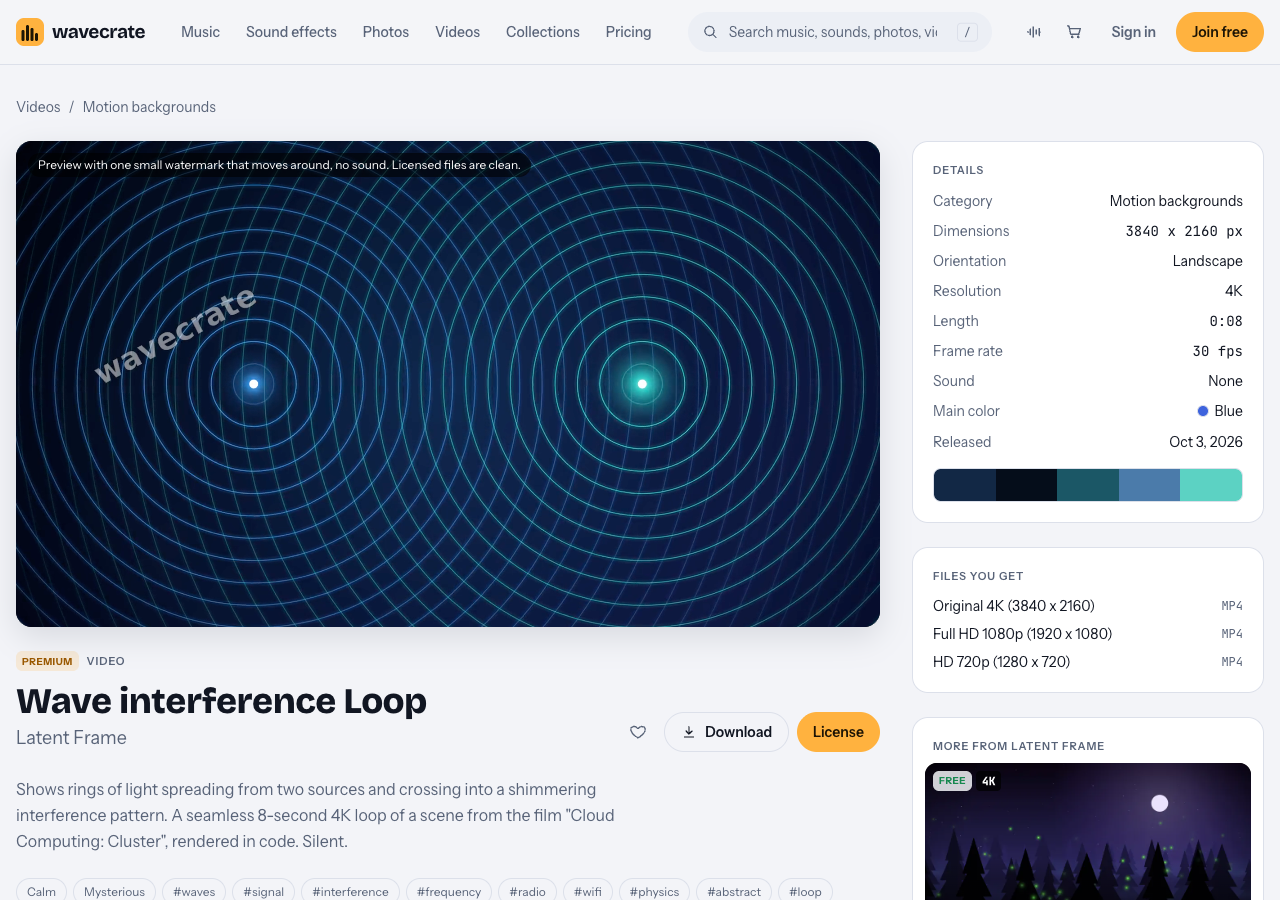This screenshot has height=900, width=1280.
Task: Open the shopping cart
Action: [1074, 32]
